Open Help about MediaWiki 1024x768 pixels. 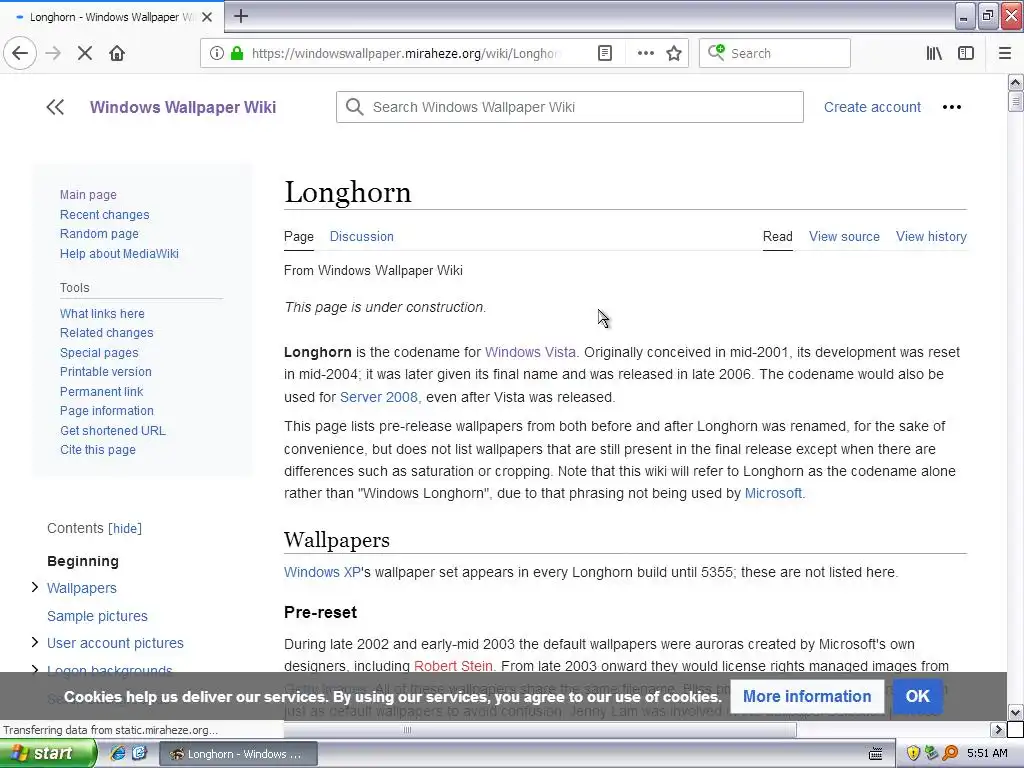tap(119, 253)
